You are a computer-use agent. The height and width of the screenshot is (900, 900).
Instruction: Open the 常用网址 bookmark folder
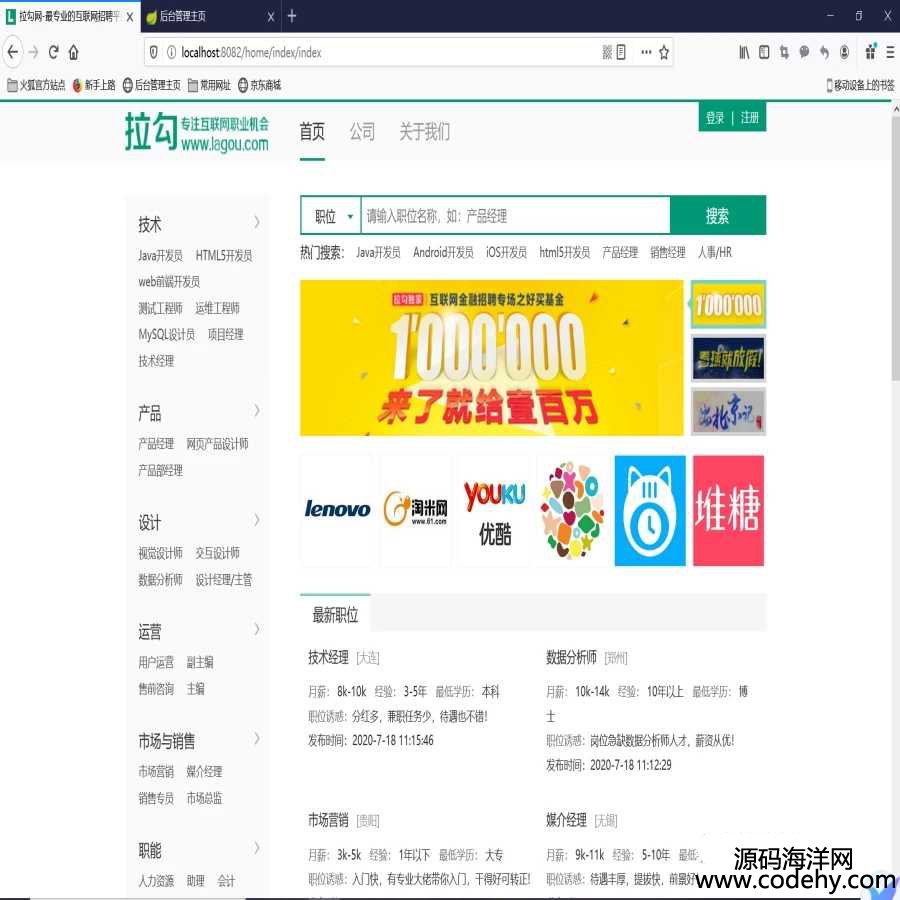(x=210, y=86)
